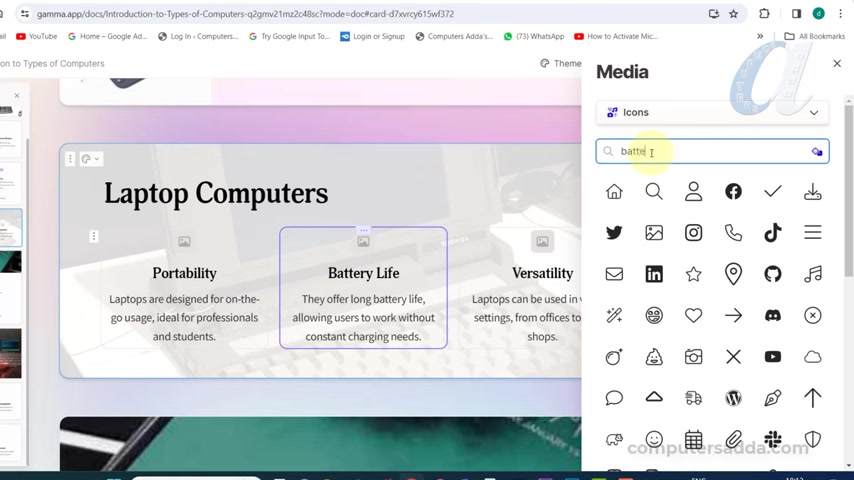Expand the hidden bookmarks overflow chevron
Screen dimensions: 854x480
[760, 36]
